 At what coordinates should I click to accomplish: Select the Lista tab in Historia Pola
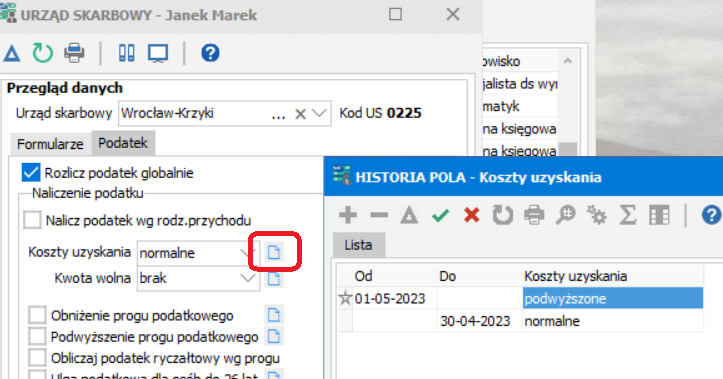(358, 245)
